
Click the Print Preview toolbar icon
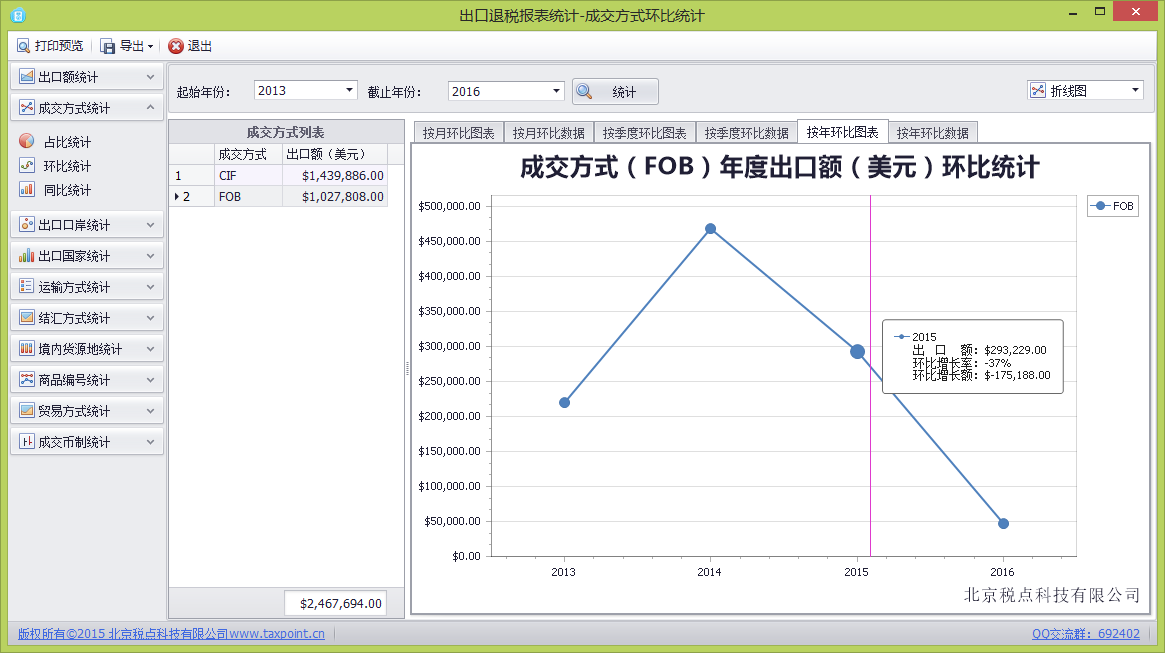pos(23,46)
